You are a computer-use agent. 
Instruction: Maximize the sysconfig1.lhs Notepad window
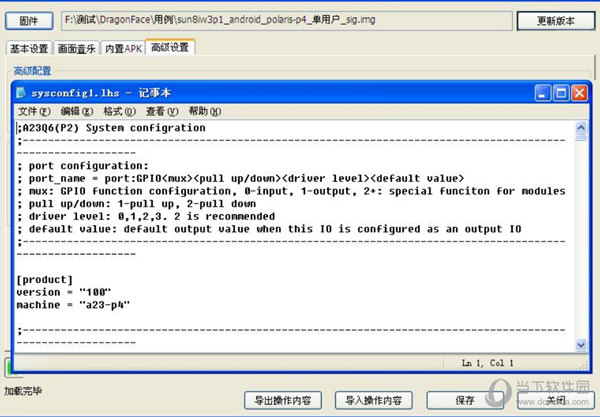click(561, 93)
